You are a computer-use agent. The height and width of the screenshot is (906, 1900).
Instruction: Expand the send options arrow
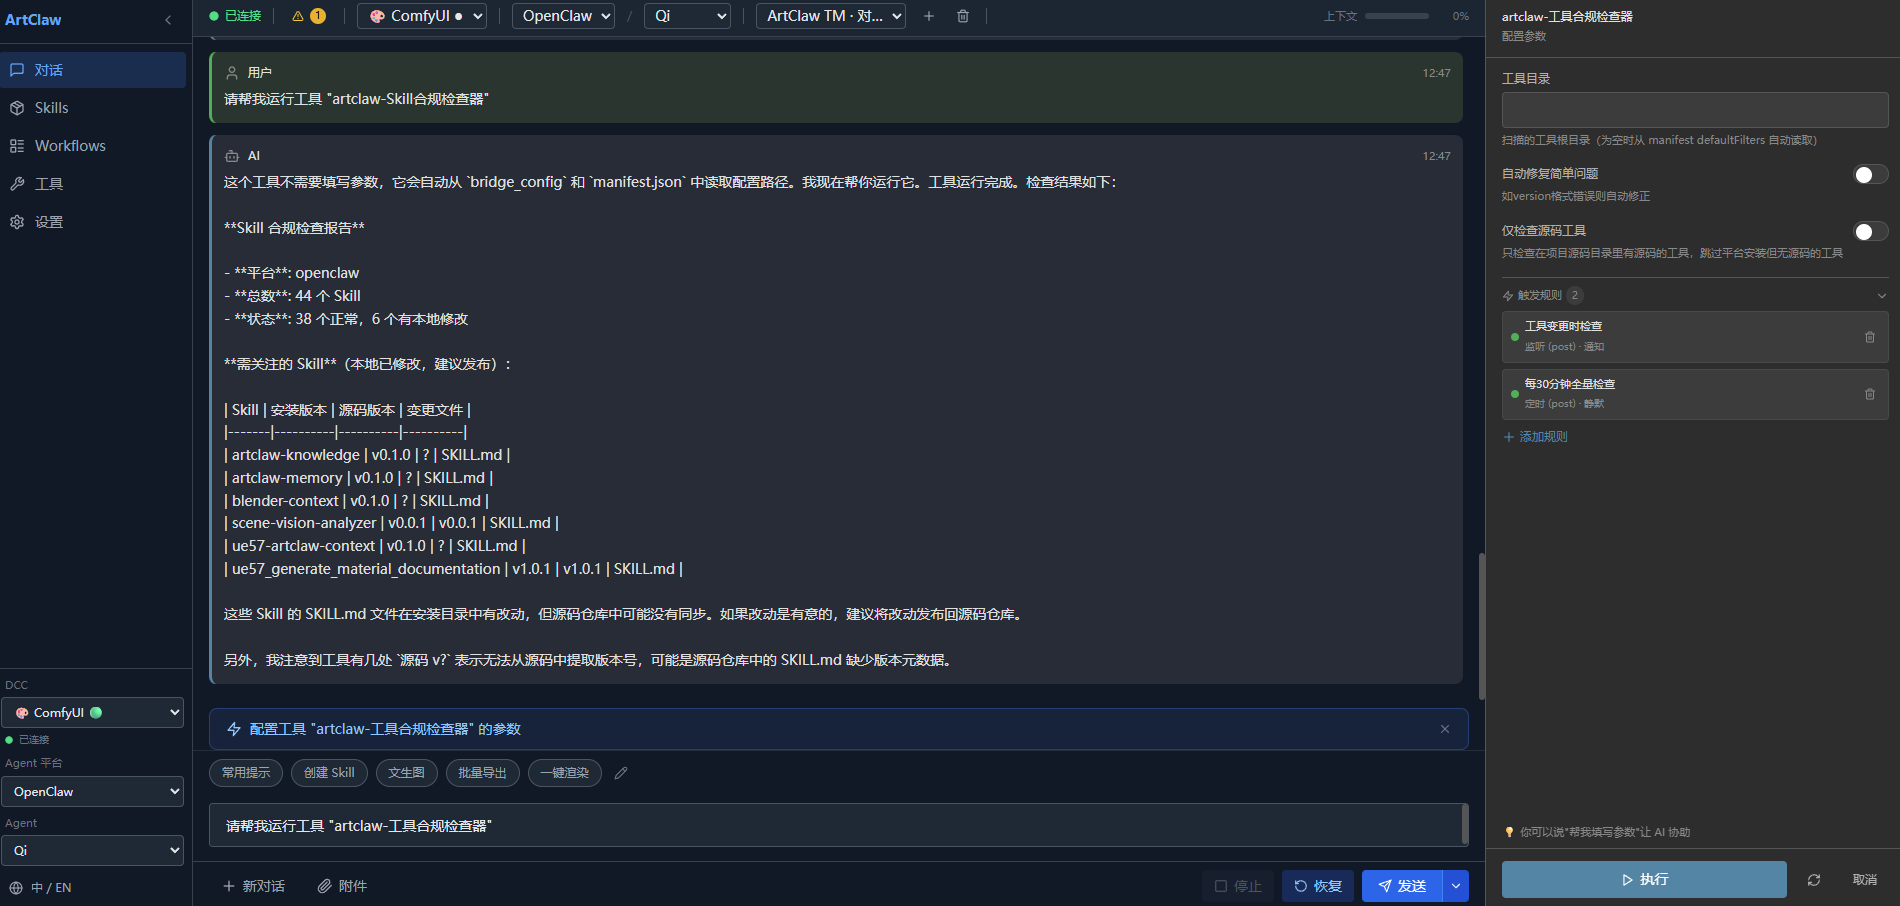[1456, 886]
